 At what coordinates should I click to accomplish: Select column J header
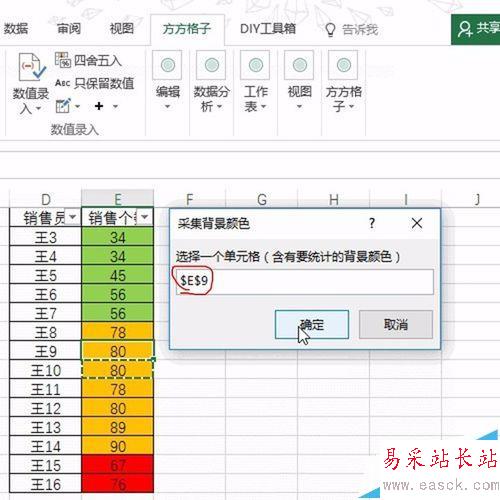(477, 199)
